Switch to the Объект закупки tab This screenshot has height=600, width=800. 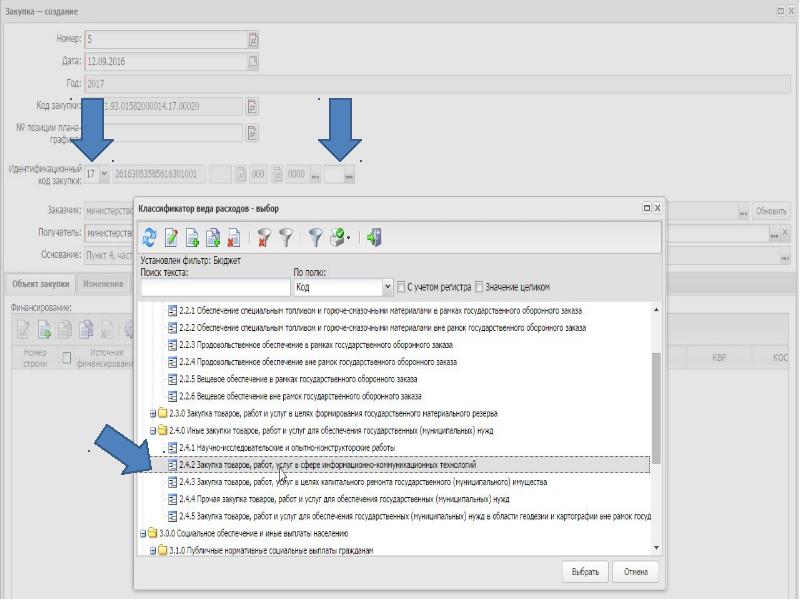[x=41, y=284]
